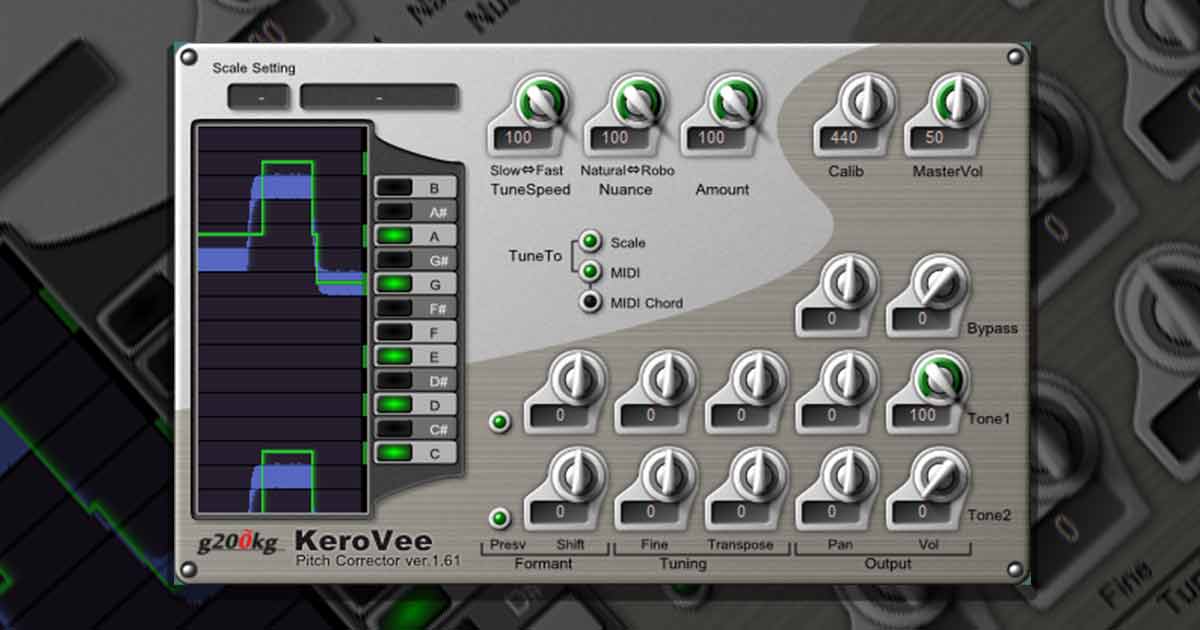Click the pitch graph display

(x=281, y=318)
